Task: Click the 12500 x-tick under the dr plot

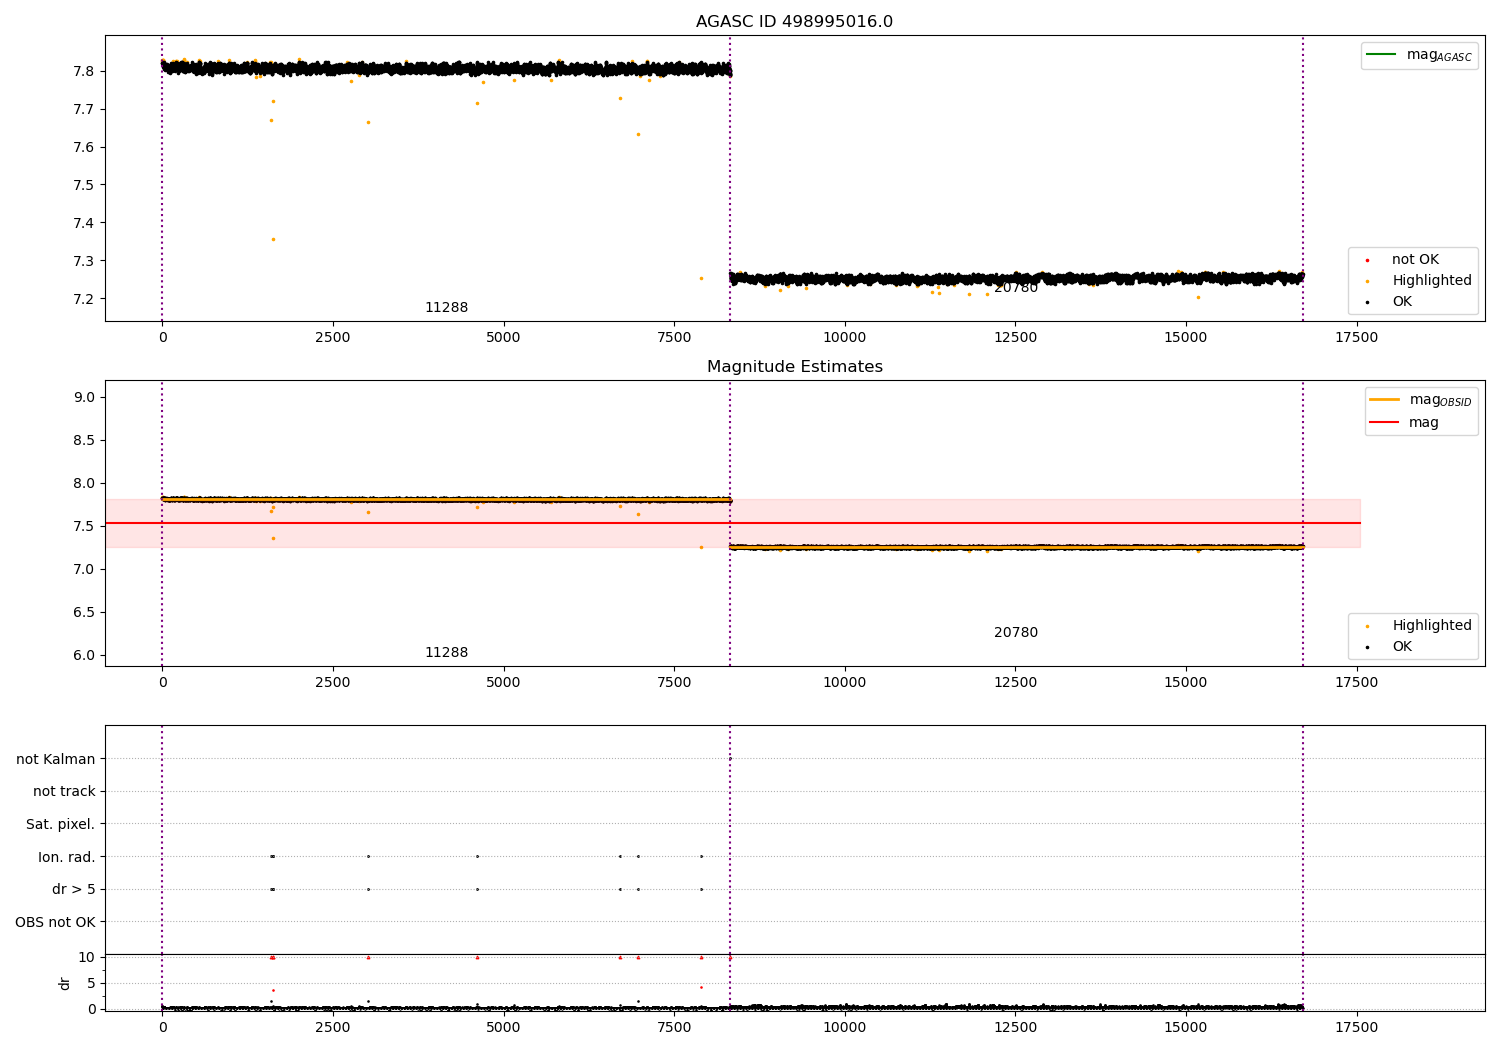Action: (x=1015, y=1028)
